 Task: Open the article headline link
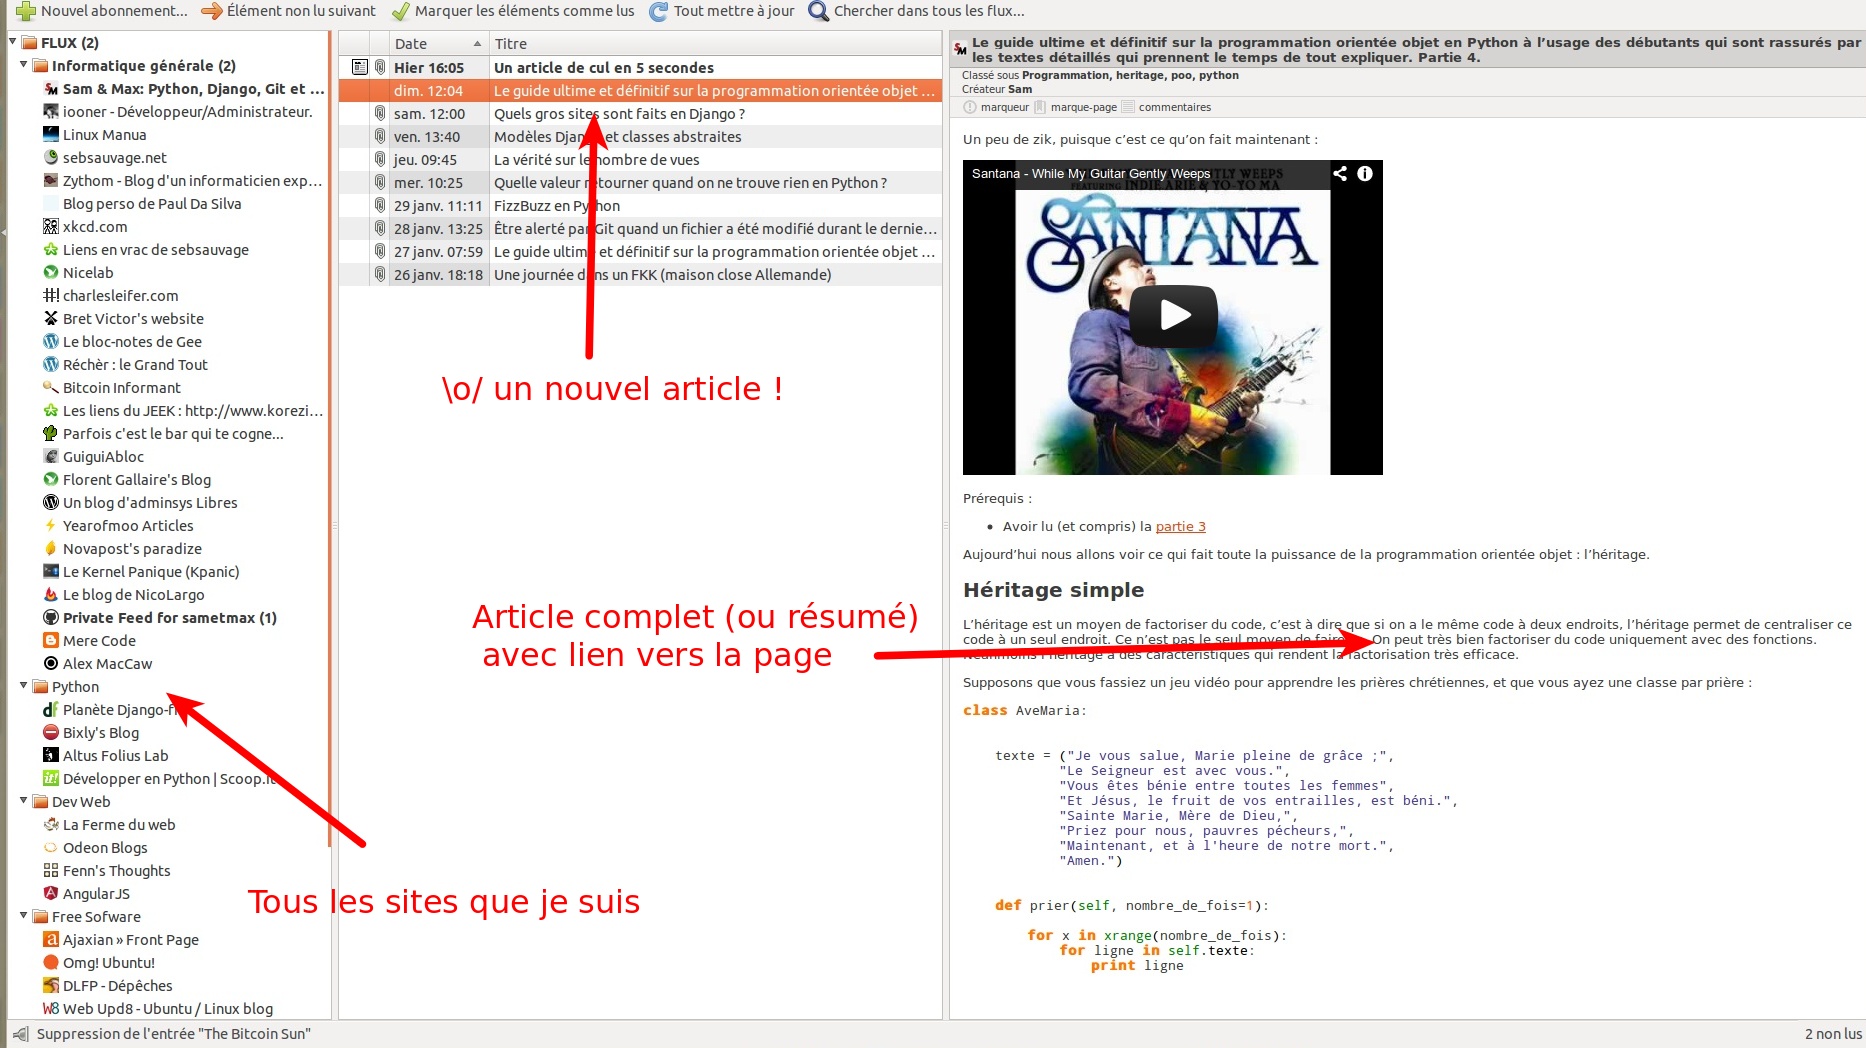[x=1416, y=50]
